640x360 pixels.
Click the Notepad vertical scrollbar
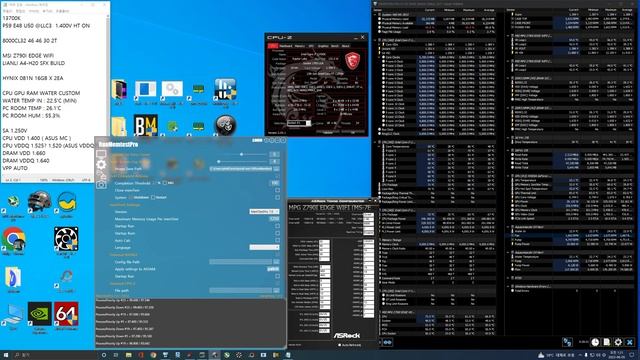[x=108, y=95]
